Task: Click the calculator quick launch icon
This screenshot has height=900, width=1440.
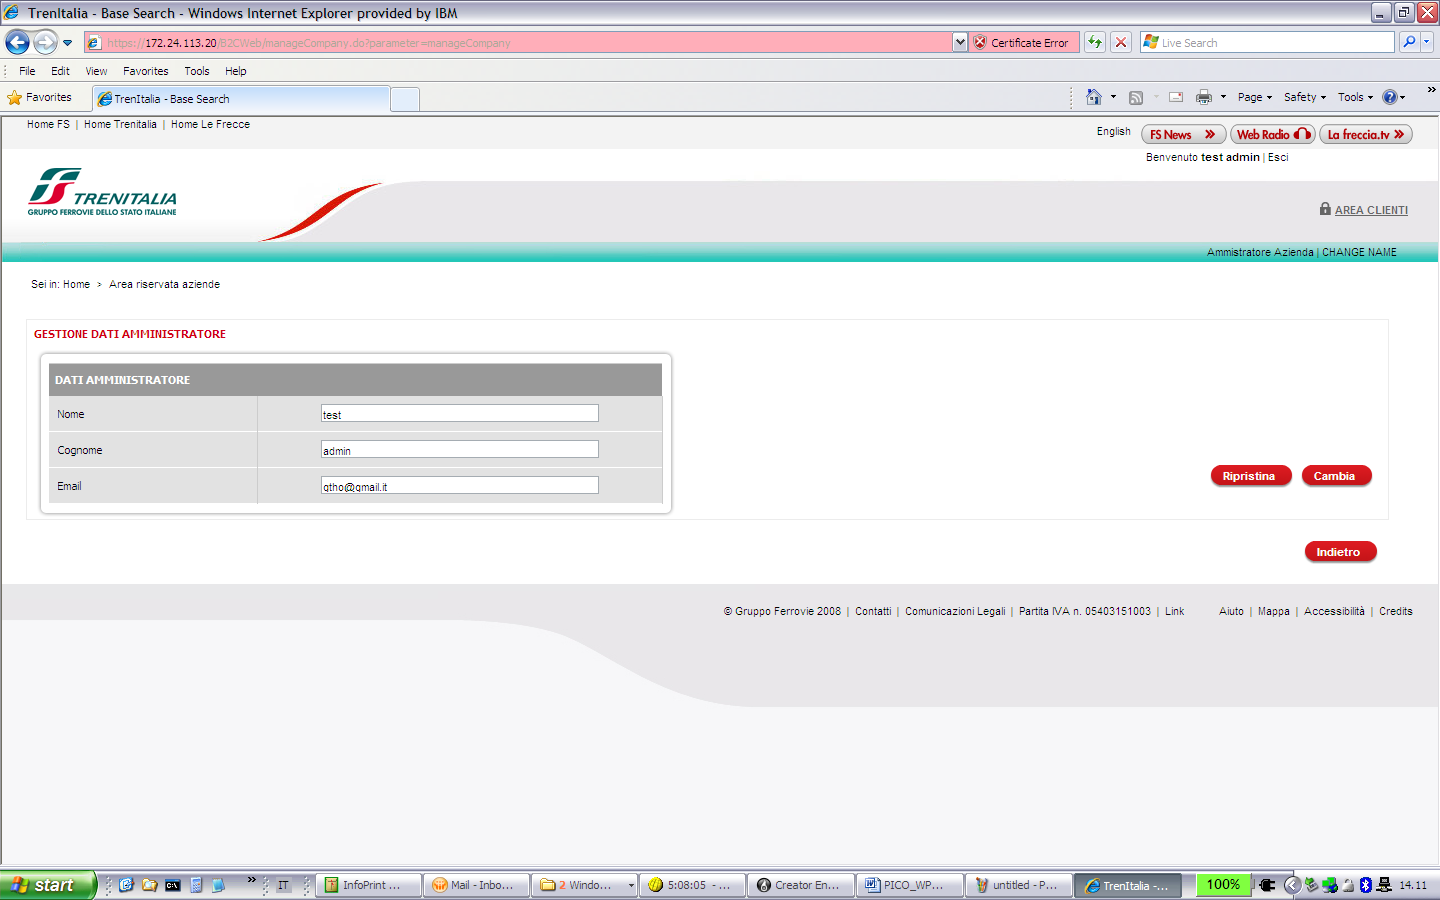Action: (x=196, y=885)
